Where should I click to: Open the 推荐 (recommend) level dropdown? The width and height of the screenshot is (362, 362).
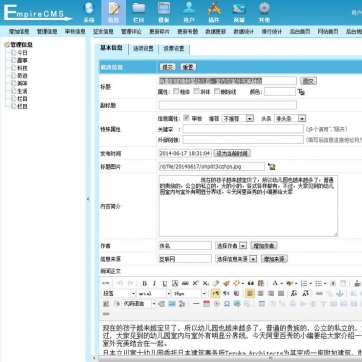click(x=238, y=118)
